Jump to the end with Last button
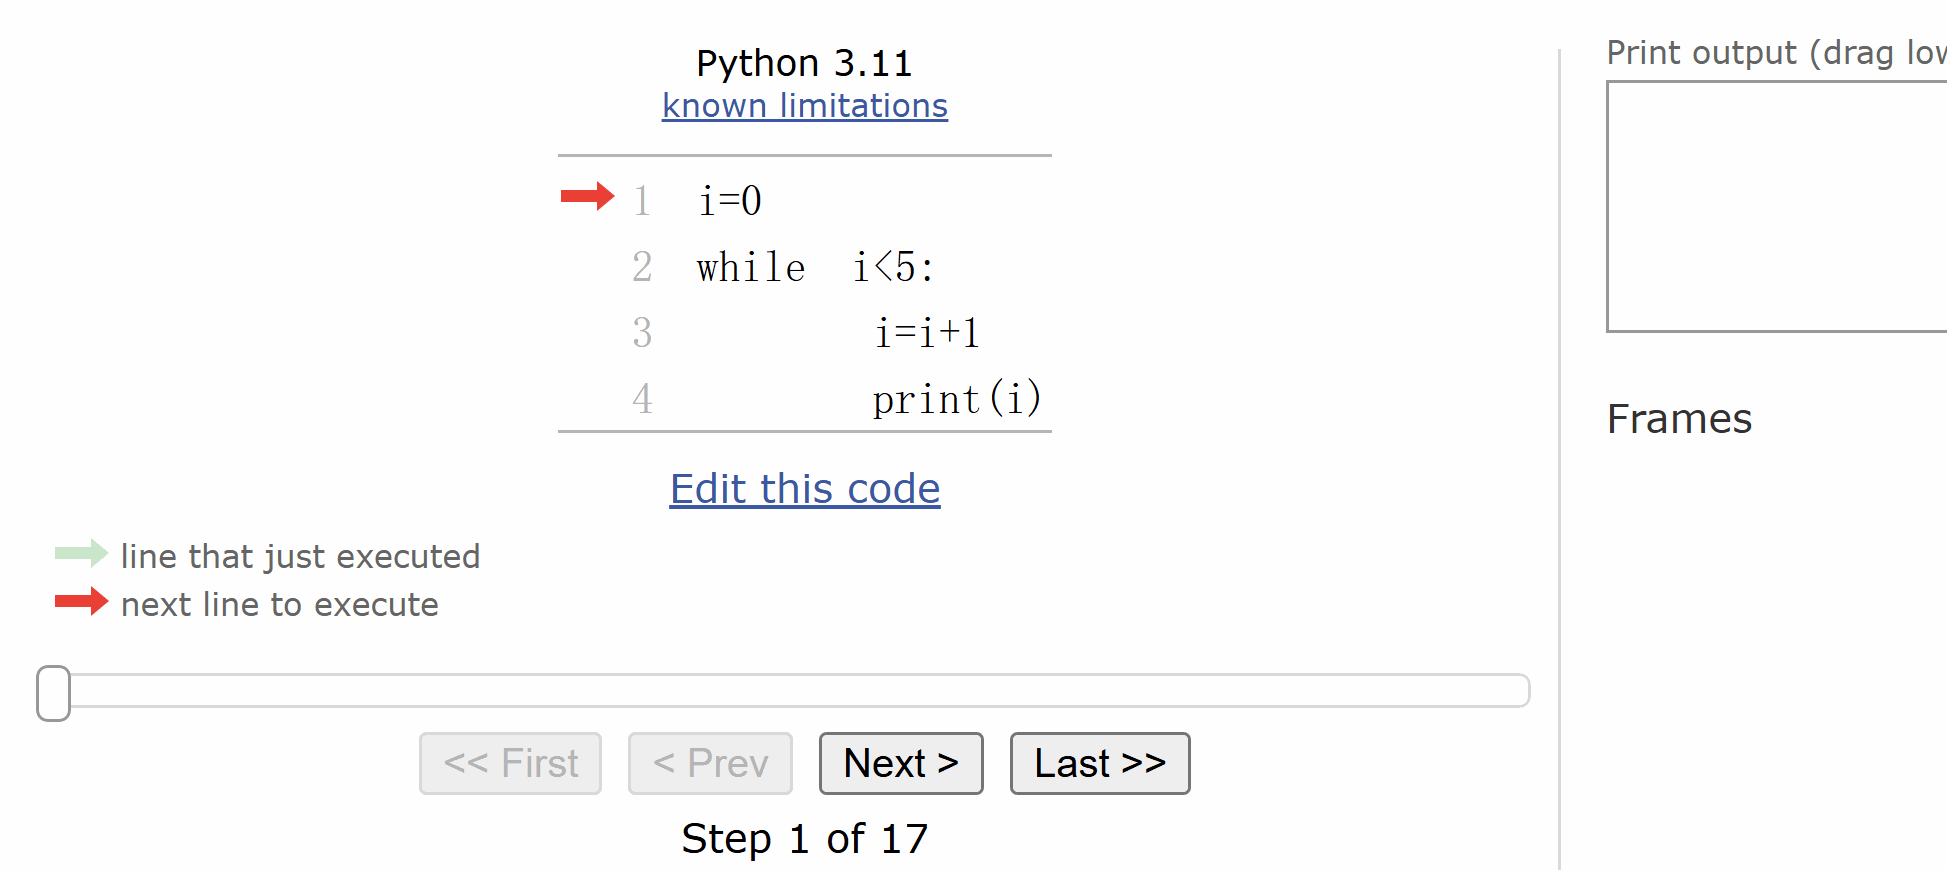The image size is (1947, 870). (x=1099, y=764)
